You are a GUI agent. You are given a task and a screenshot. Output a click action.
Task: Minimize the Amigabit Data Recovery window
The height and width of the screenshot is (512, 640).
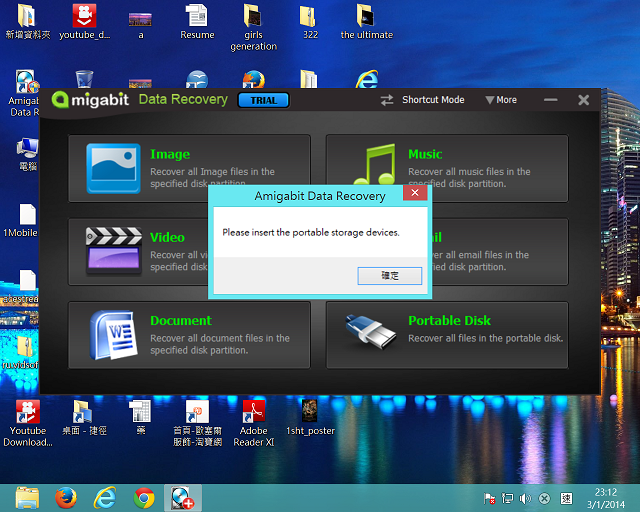point(551,100)
